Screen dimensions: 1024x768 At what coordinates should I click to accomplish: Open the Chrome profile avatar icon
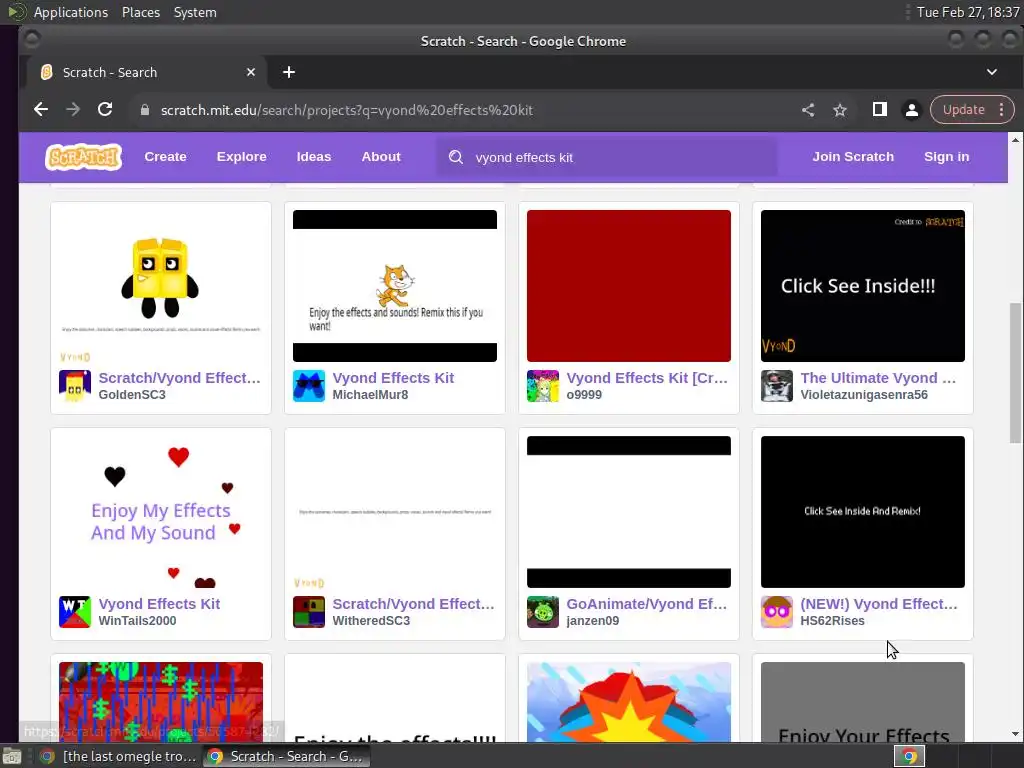tap(912, 110)
